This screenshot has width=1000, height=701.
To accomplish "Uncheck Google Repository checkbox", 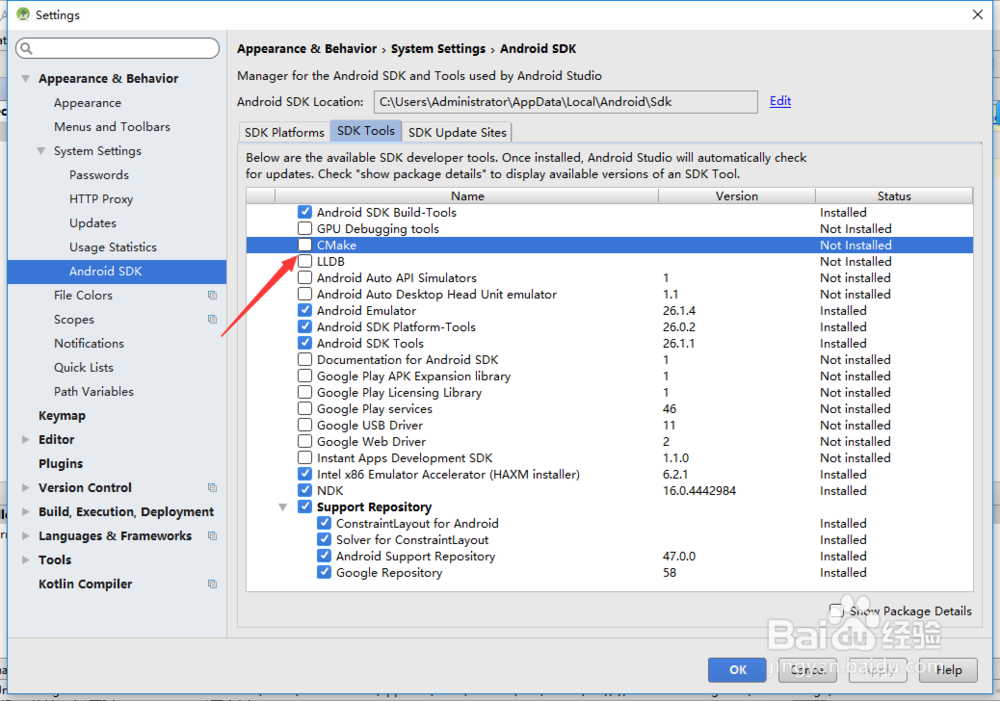I will pyautogui.click(x=324, y=572).
